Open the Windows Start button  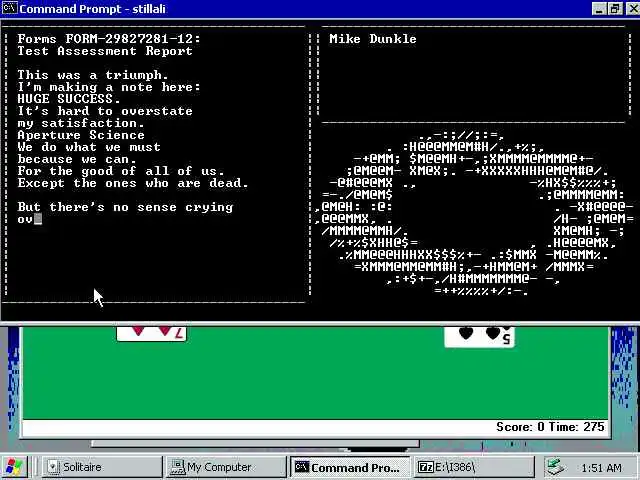tap(15, 467)
